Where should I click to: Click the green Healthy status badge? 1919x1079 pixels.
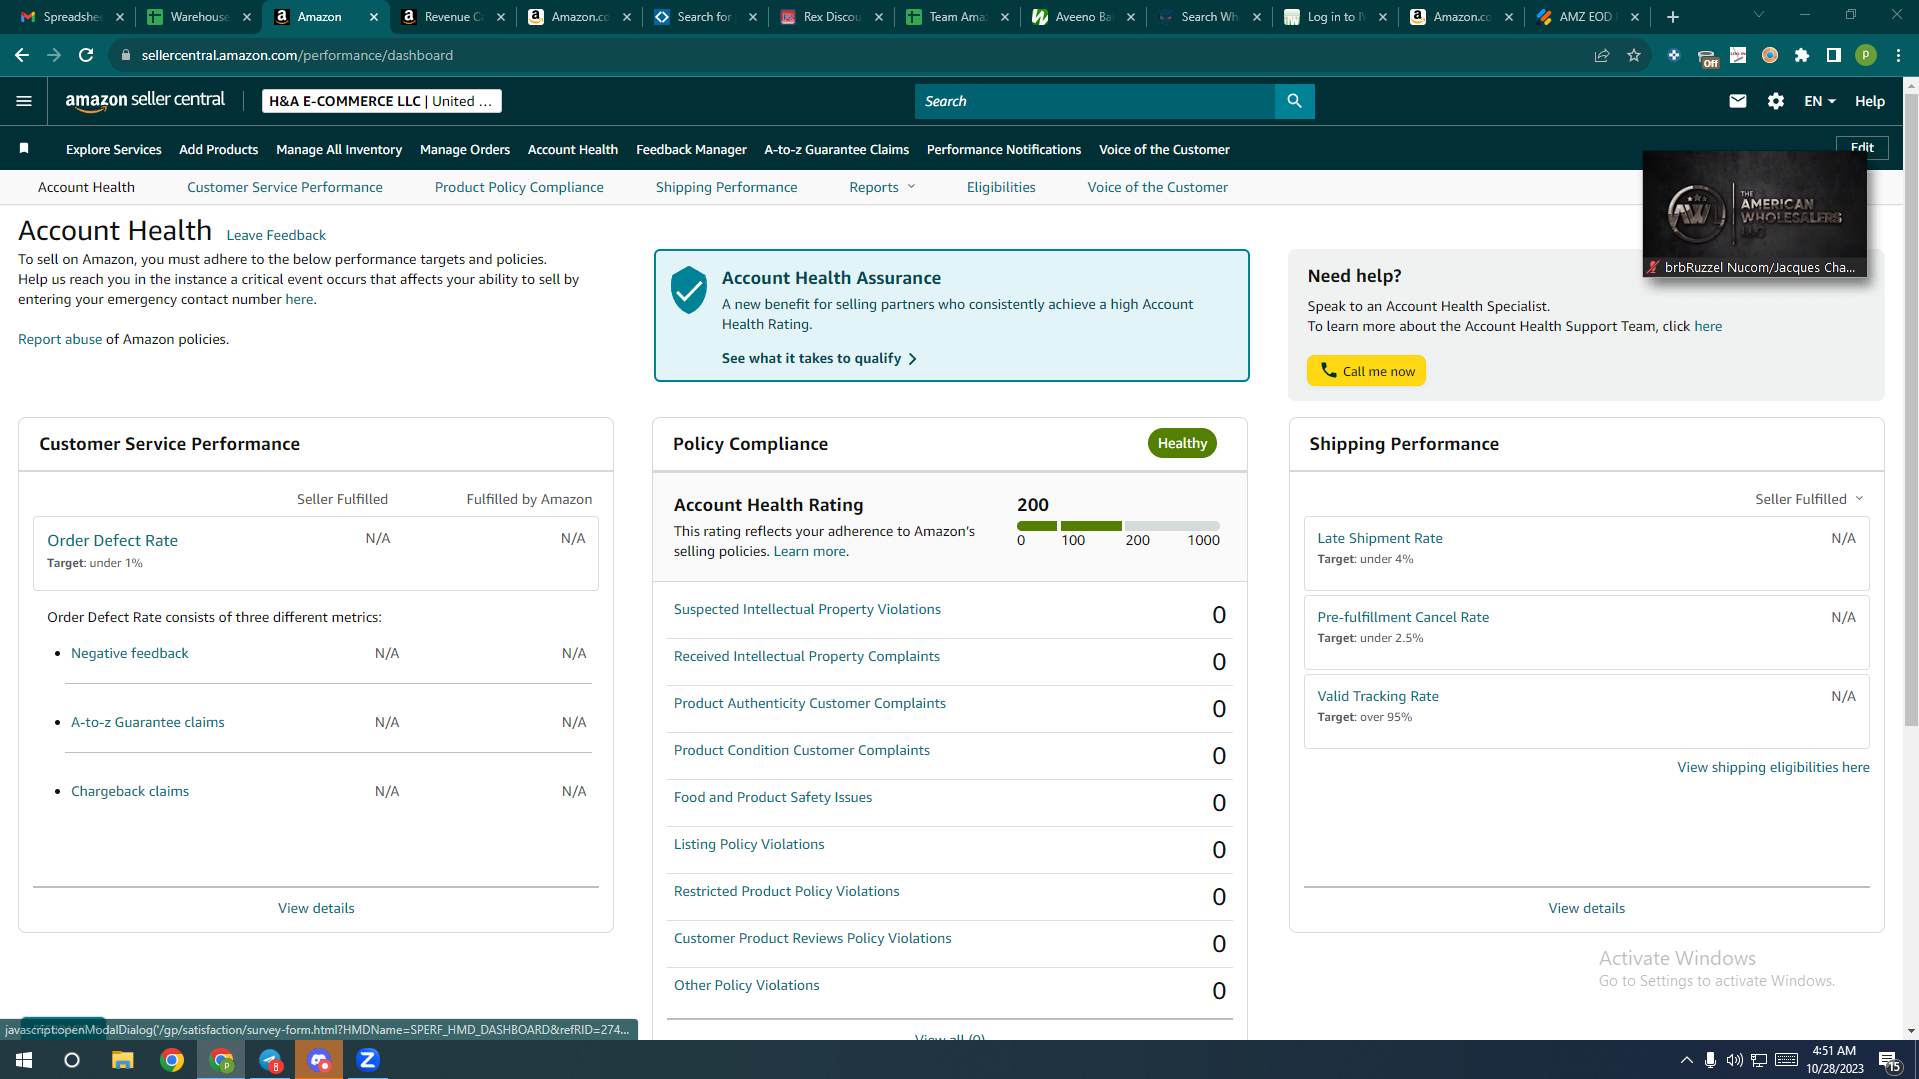[1182, 443]
